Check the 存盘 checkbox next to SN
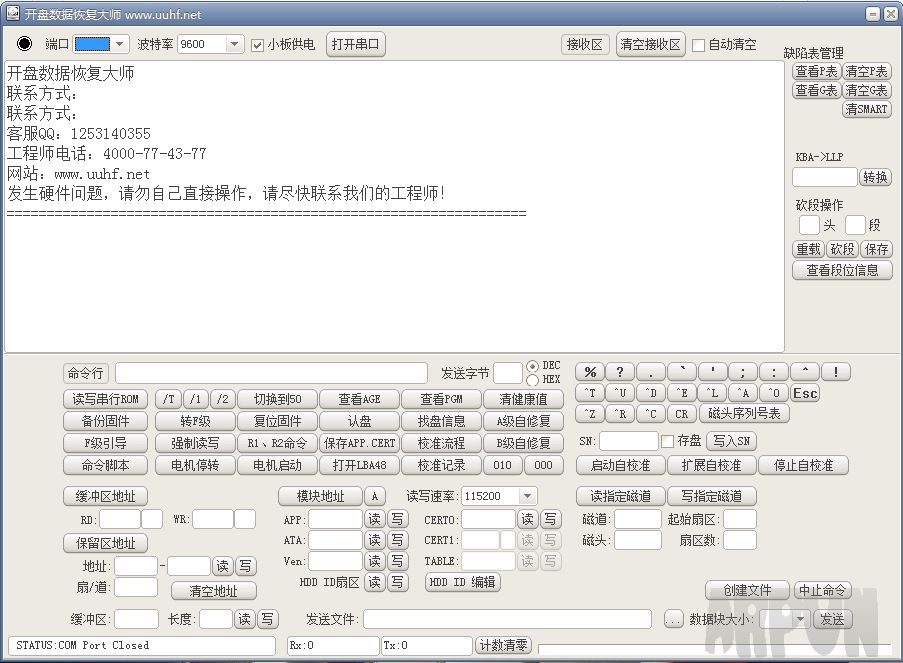The image size is (903, 663). [667, 441]
